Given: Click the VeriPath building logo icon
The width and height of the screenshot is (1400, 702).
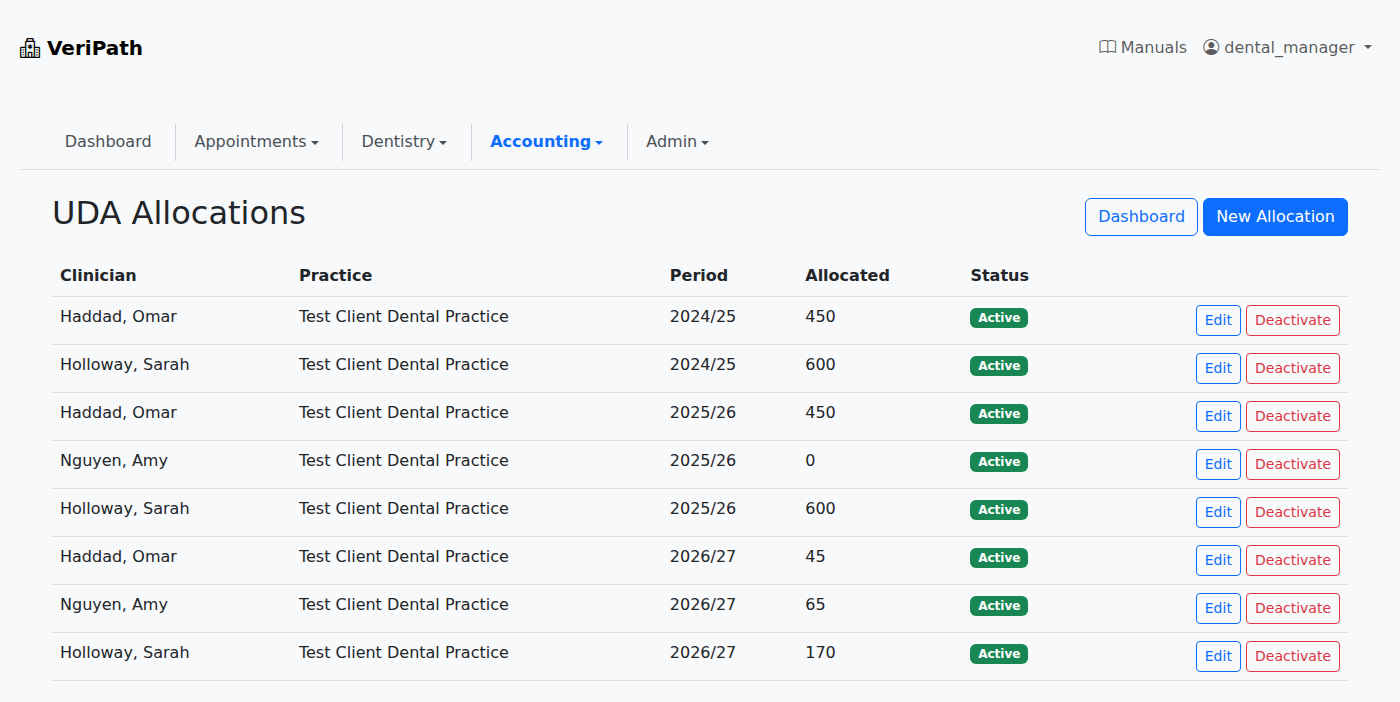Looking at the screenshot, I should pyautogui.click(x=30, y=48).
